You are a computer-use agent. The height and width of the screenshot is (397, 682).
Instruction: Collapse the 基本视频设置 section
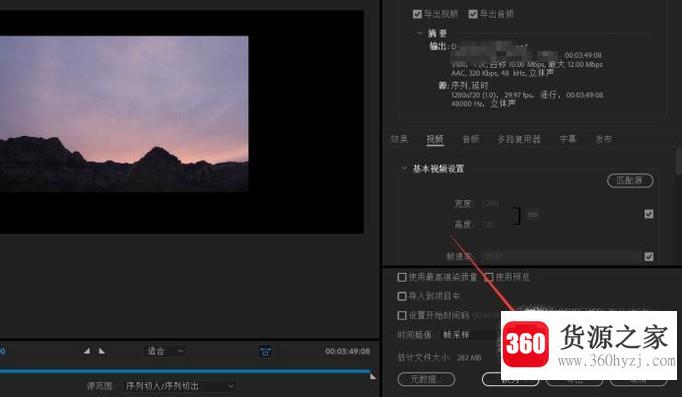pyautogui.click(x=404, y=168)
